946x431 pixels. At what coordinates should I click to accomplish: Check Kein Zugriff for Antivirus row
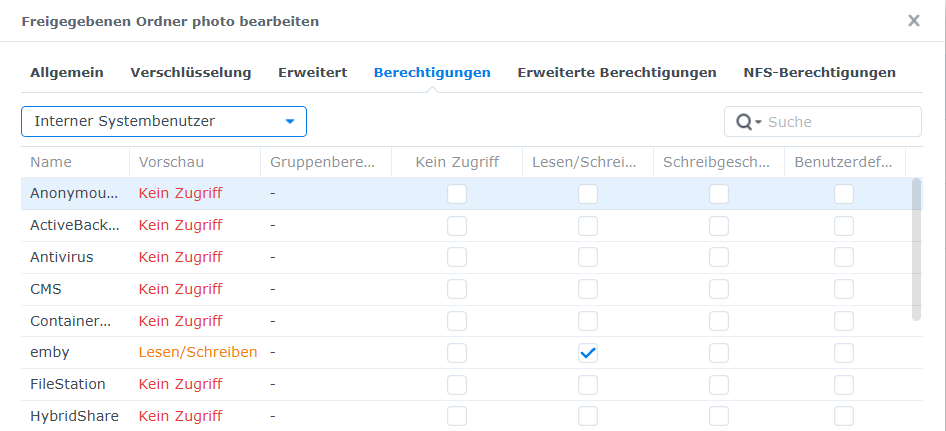click(457, 257)
